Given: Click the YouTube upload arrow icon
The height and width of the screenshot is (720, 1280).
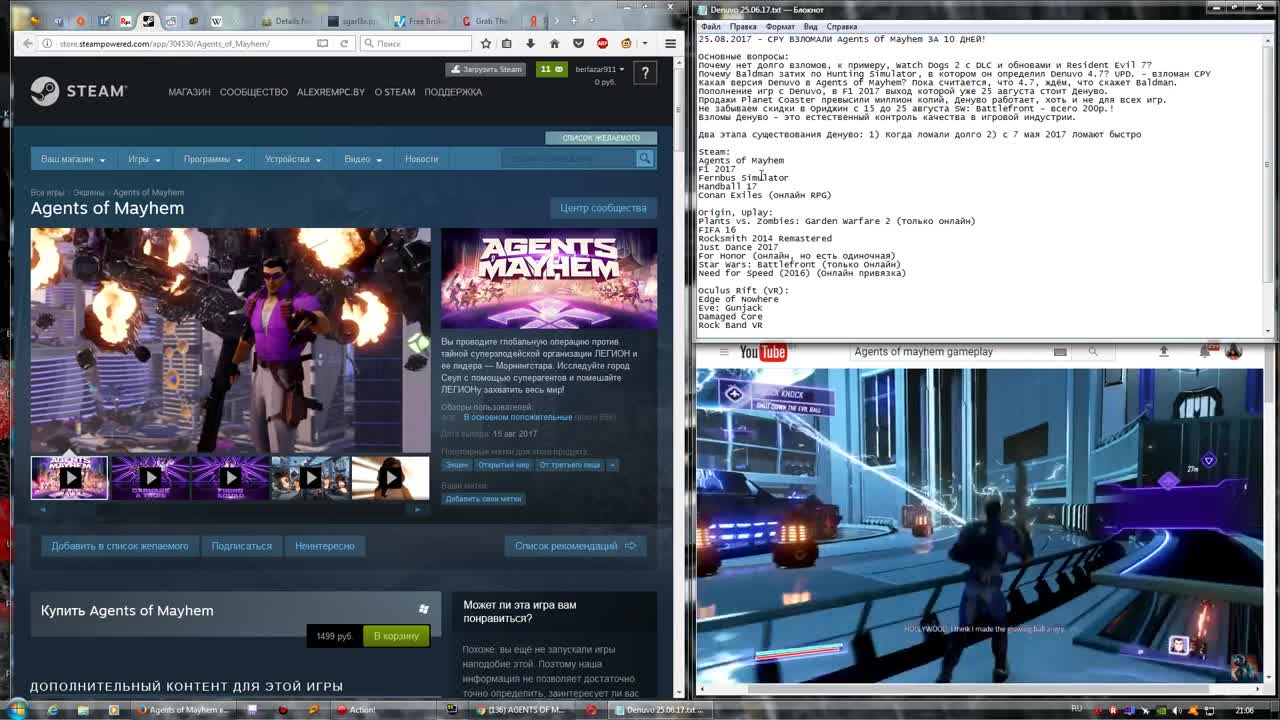Looking at the screenshot, I should 1163,351.
